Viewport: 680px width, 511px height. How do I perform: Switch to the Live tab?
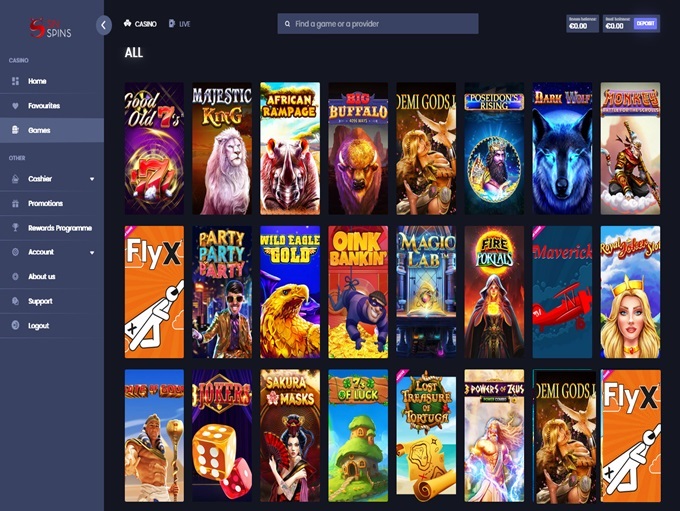click(x=180, y=22)
